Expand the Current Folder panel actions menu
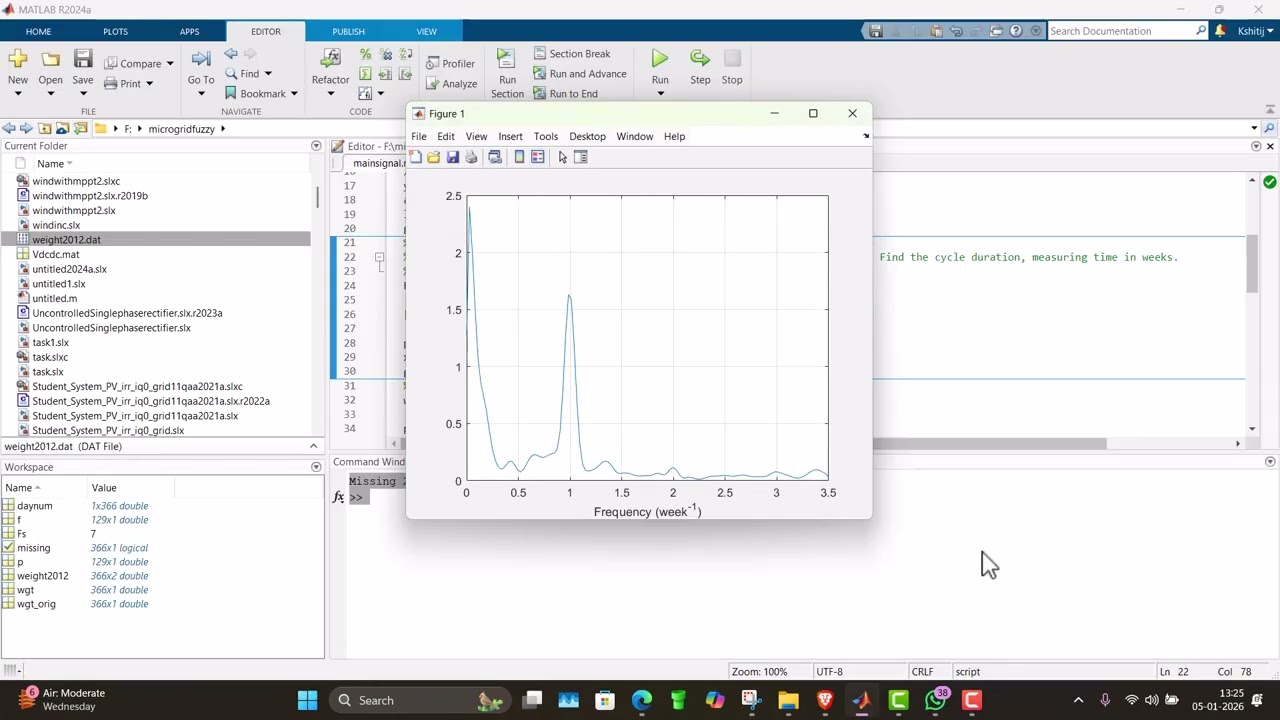The width and height of the screenshot is (1280, 720). pos(316,146)
